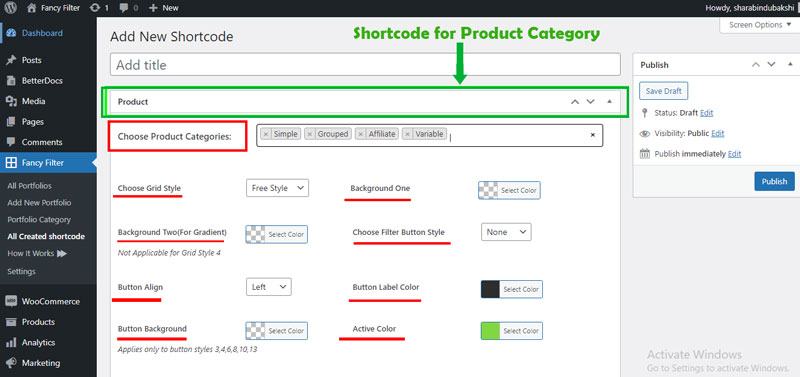Open WooCommerce in the sidebar menu
This screenshot has height=377, width=800.
point(48,301)
